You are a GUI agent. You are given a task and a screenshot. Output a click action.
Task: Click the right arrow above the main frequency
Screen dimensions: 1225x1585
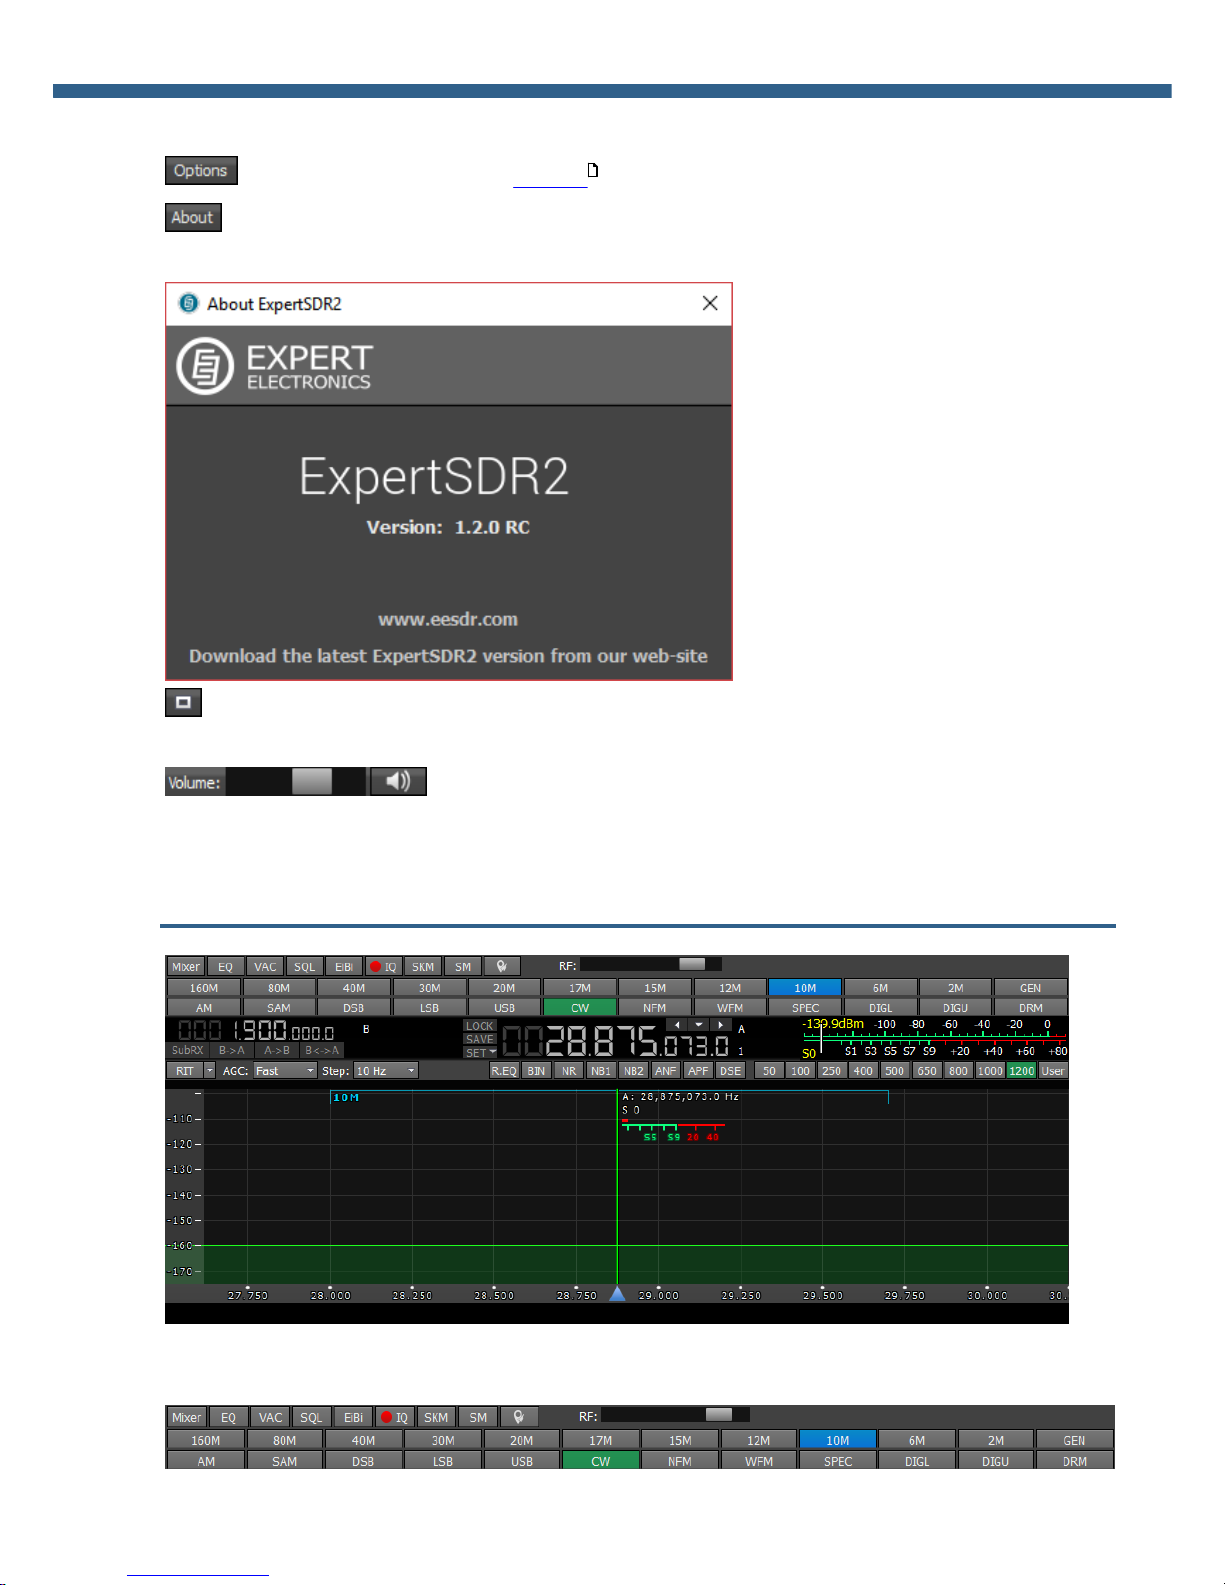721,1025
